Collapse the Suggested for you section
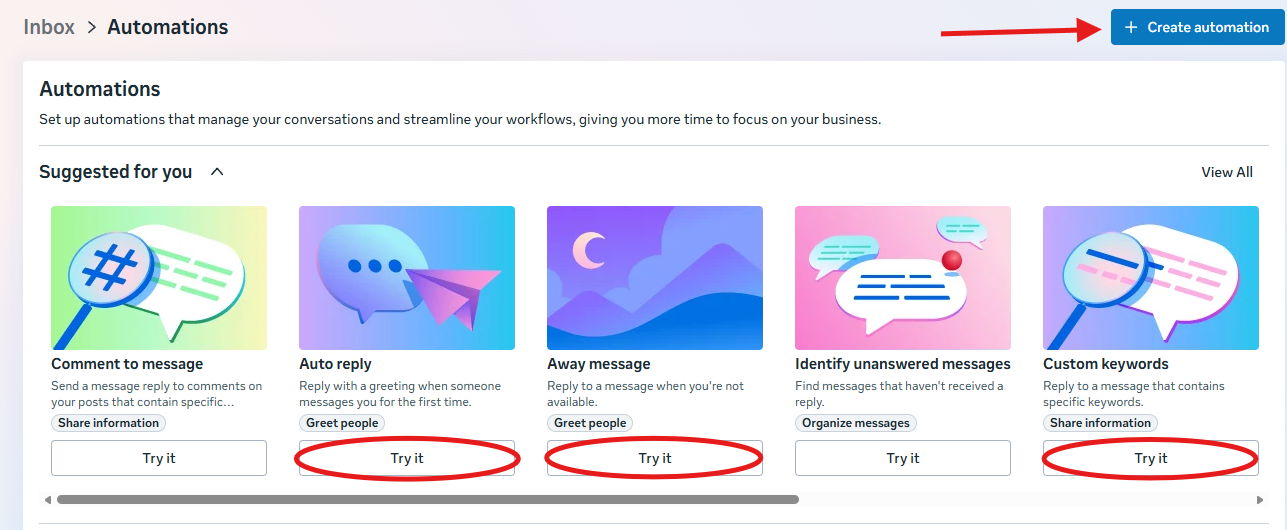Image resolution: width=1287 pixels, height=530 pixels. (x=217, y=172)
